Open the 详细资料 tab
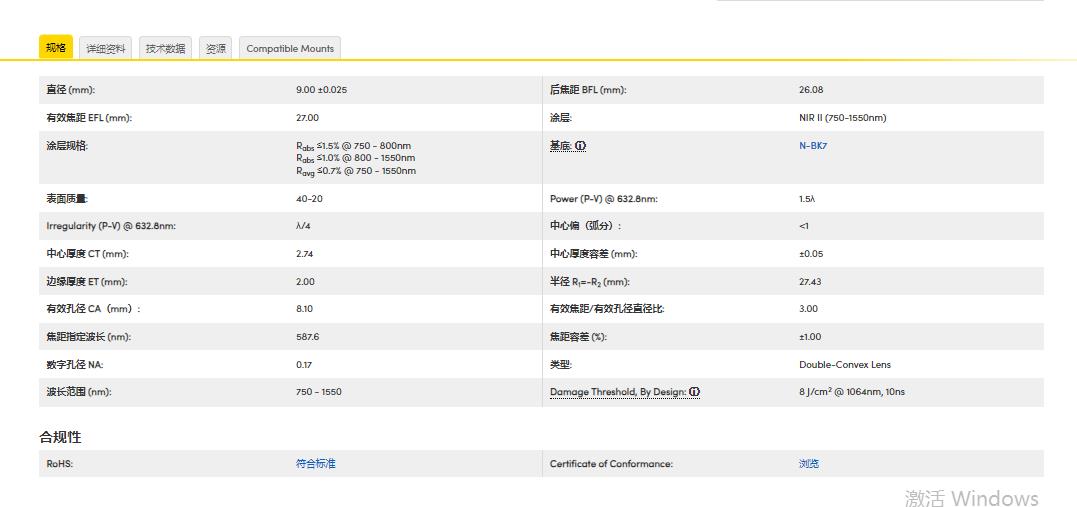 pos(105,48)
